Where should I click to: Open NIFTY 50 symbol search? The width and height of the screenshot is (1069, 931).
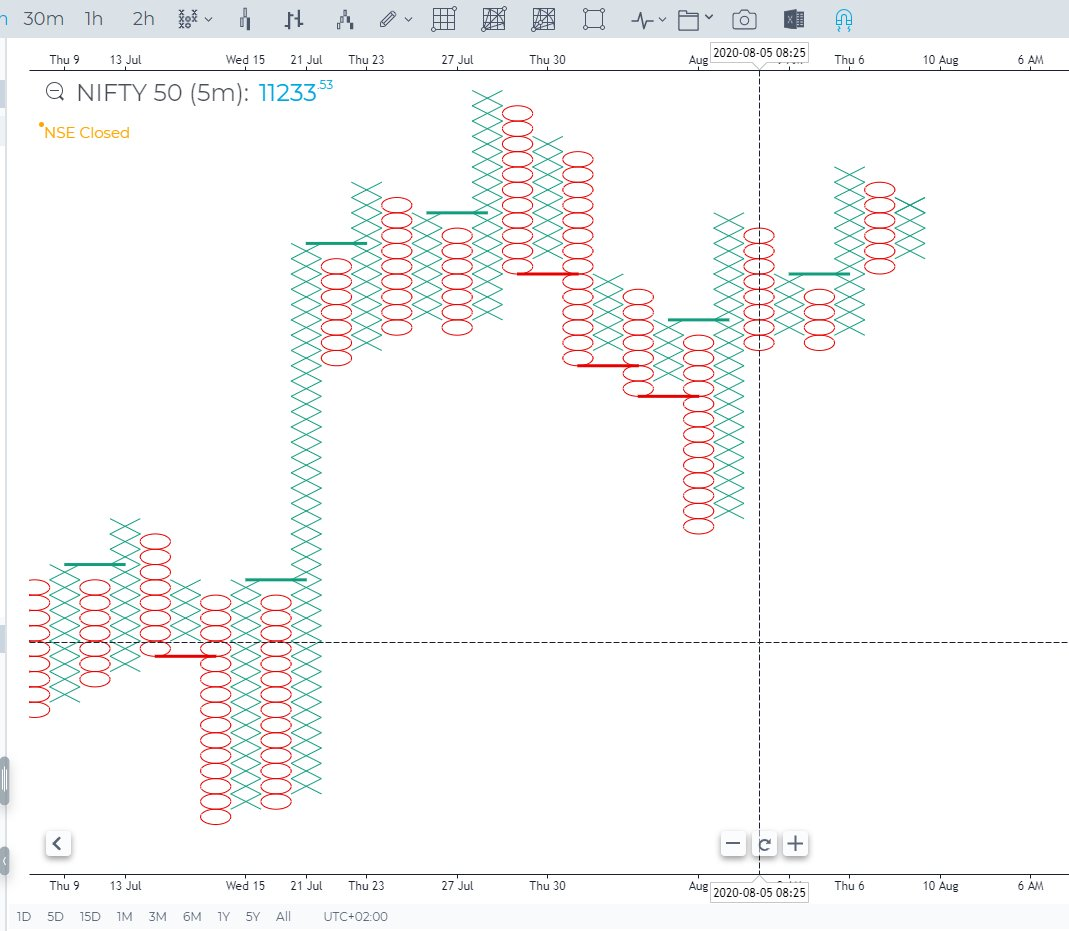click(x=57, y=94)
